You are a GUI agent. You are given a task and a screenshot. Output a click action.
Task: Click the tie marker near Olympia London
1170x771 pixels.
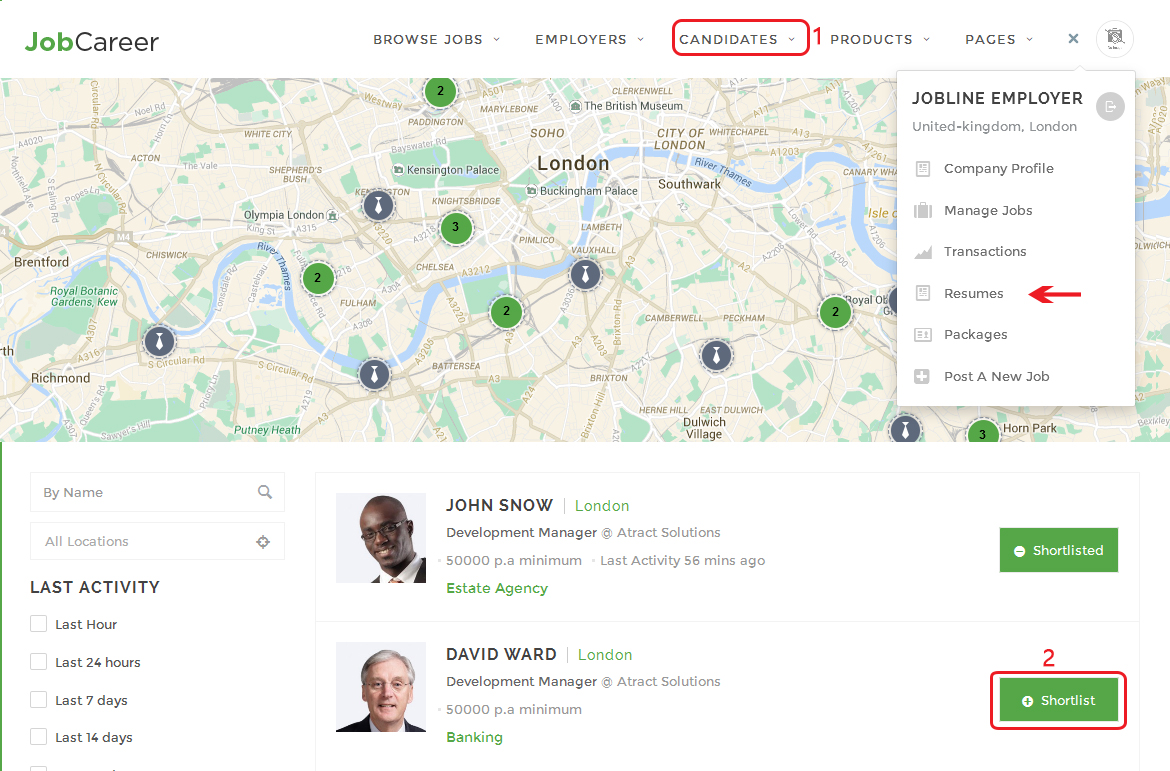click(377, 206)
